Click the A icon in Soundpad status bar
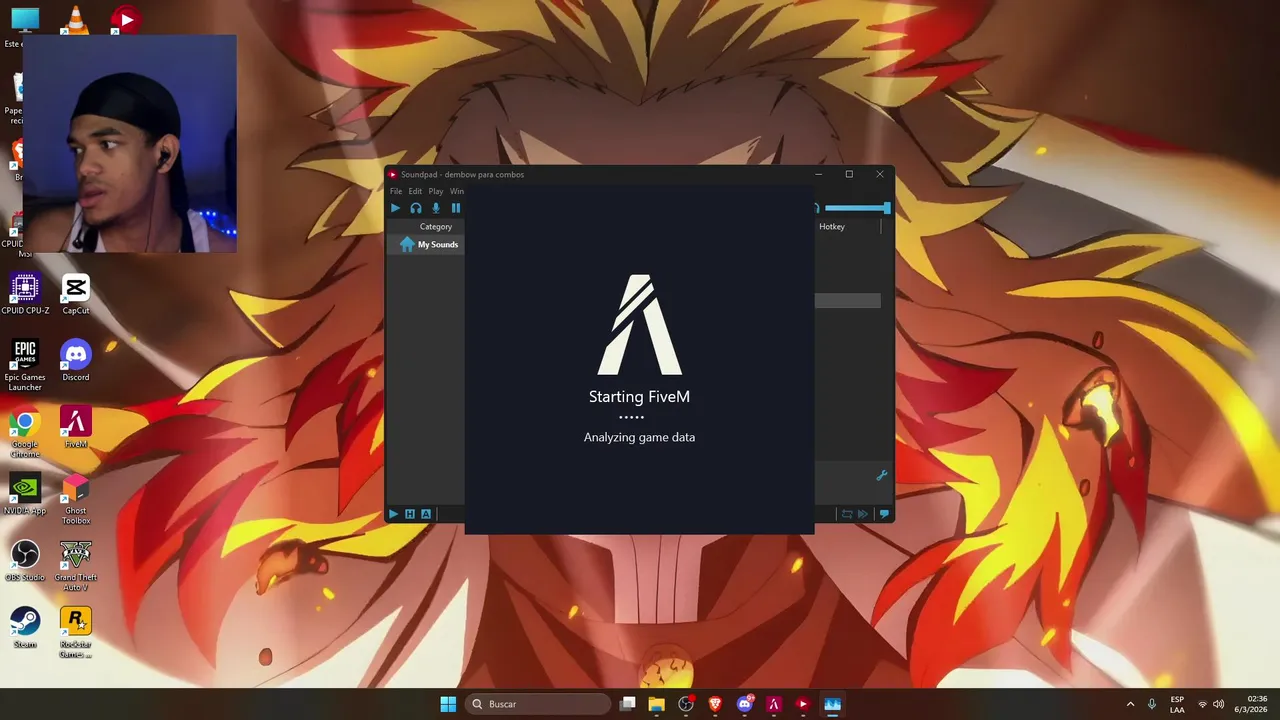Viewport: 1280px width, 720px height. coord(426,514)
